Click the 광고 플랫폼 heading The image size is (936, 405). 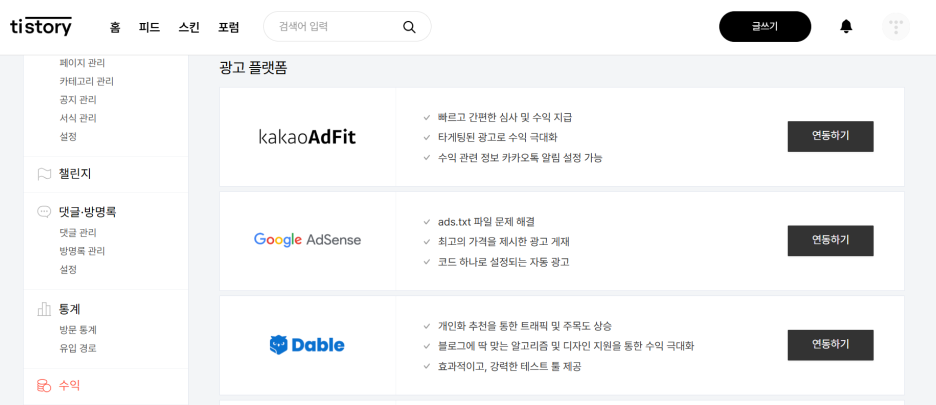[x=253, y=68]
